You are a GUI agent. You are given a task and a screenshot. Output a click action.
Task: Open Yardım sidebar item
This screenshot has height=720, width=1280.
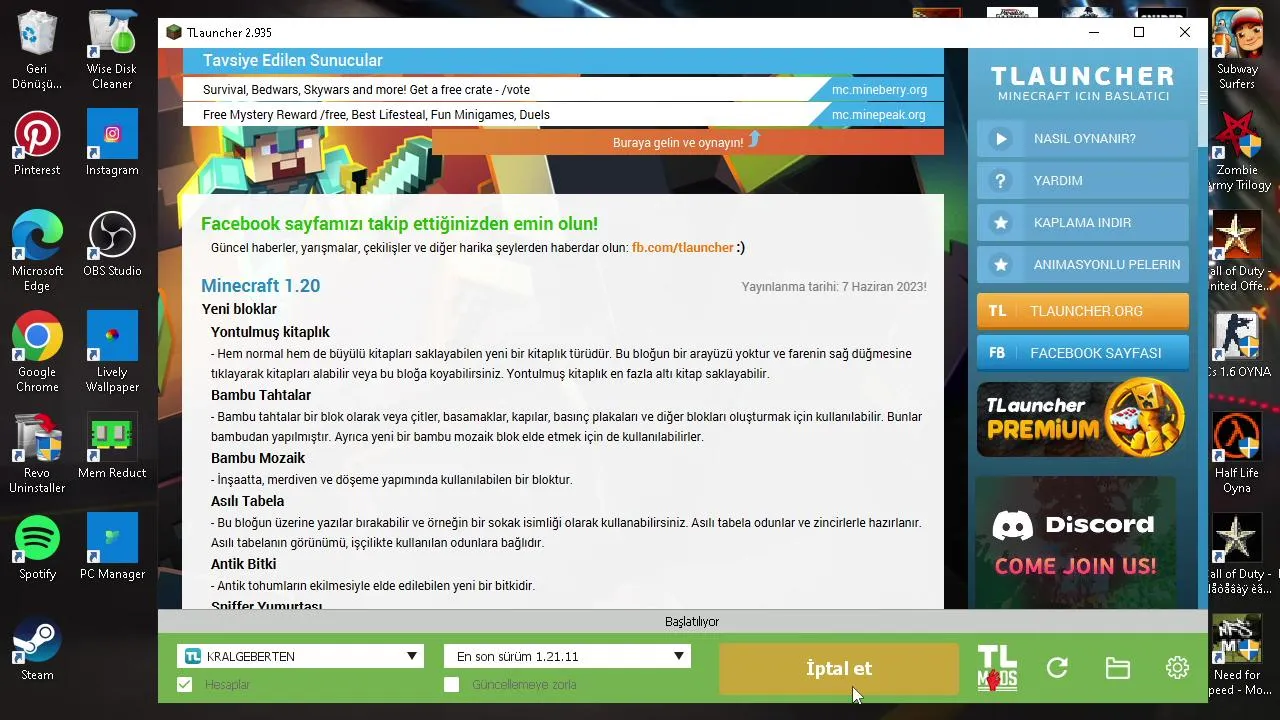point(1083,181)
